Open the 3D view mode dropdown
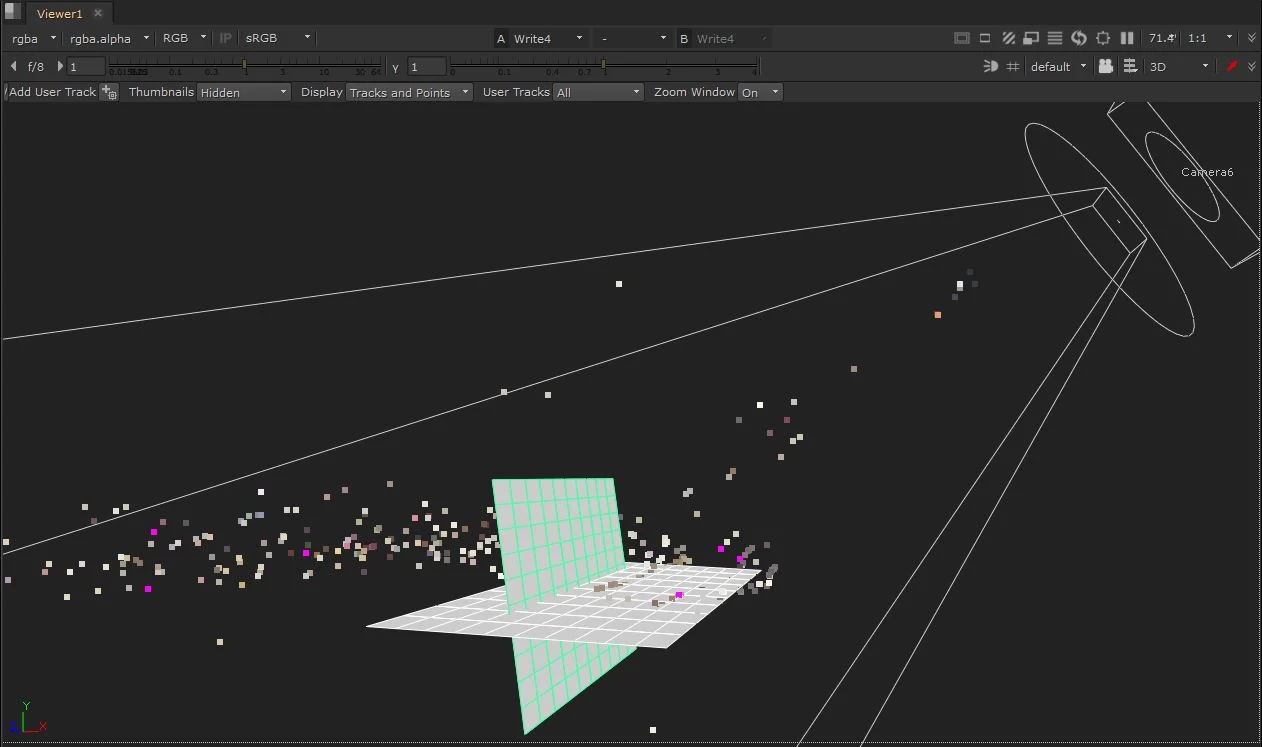This screenshot has width=1262, height=747. pyautogui.click(x=1180, y=66)
